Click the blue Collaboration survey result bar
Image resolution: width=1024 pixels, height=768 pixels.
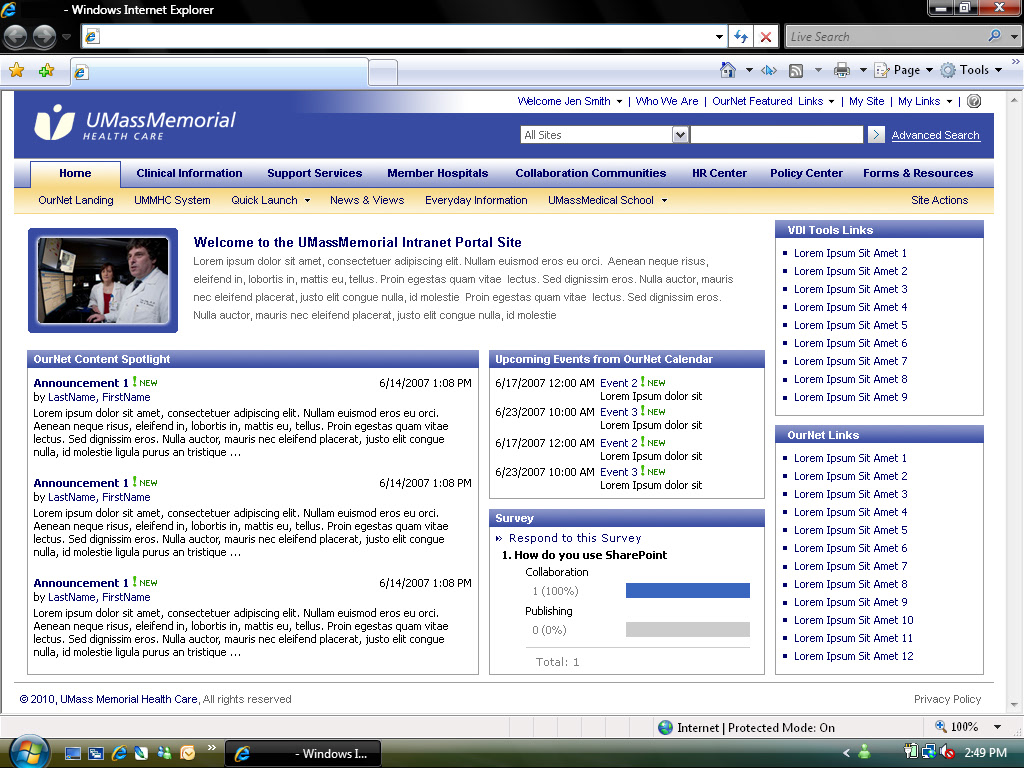(x=688, y=590)
